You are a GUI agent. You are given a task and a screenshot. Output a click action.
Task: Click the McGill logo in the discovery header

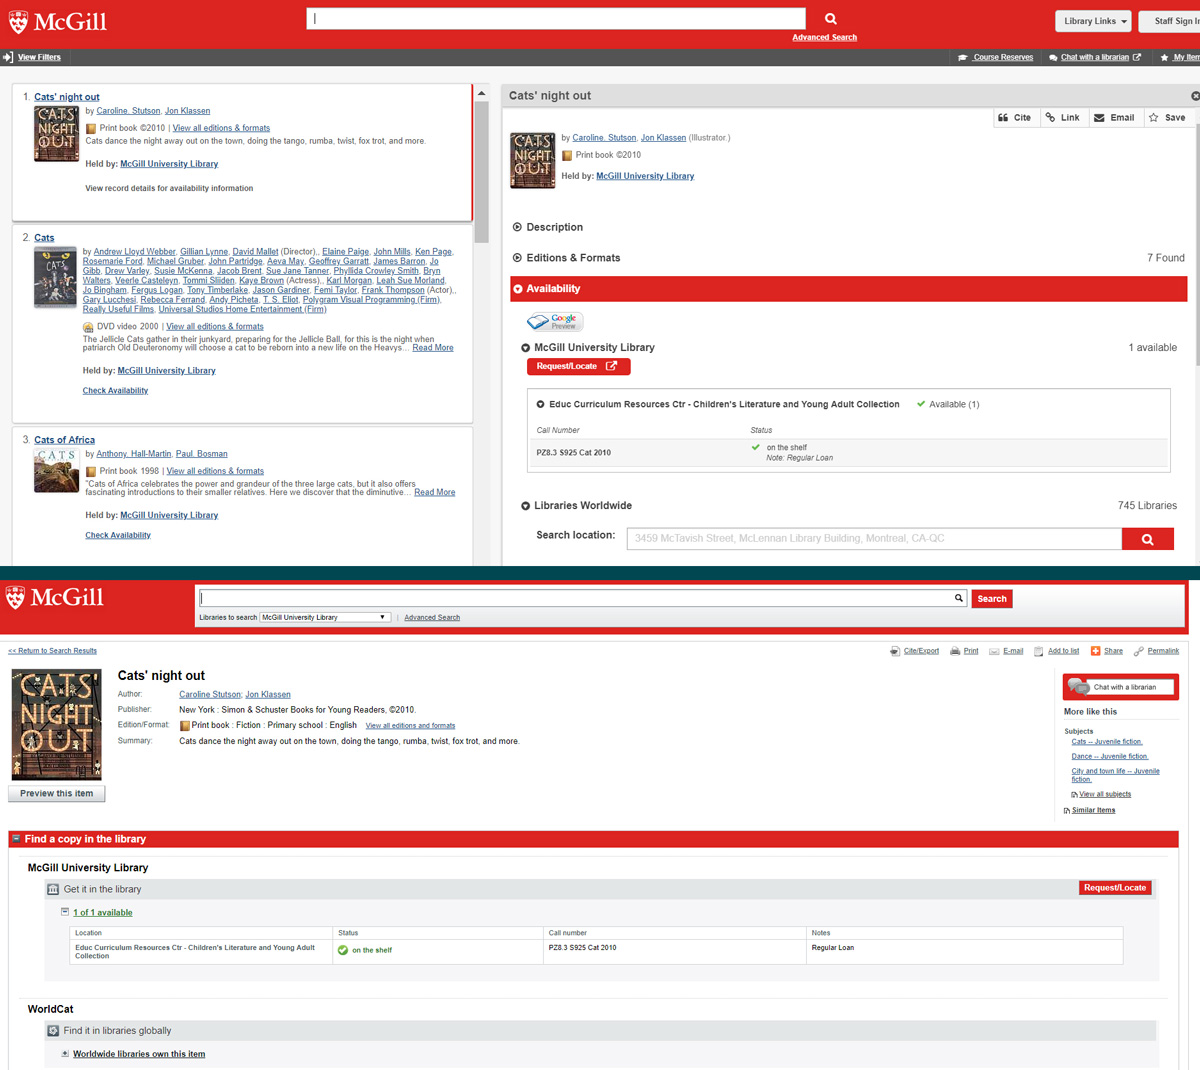pyautogui.click(x=58, y=21)
